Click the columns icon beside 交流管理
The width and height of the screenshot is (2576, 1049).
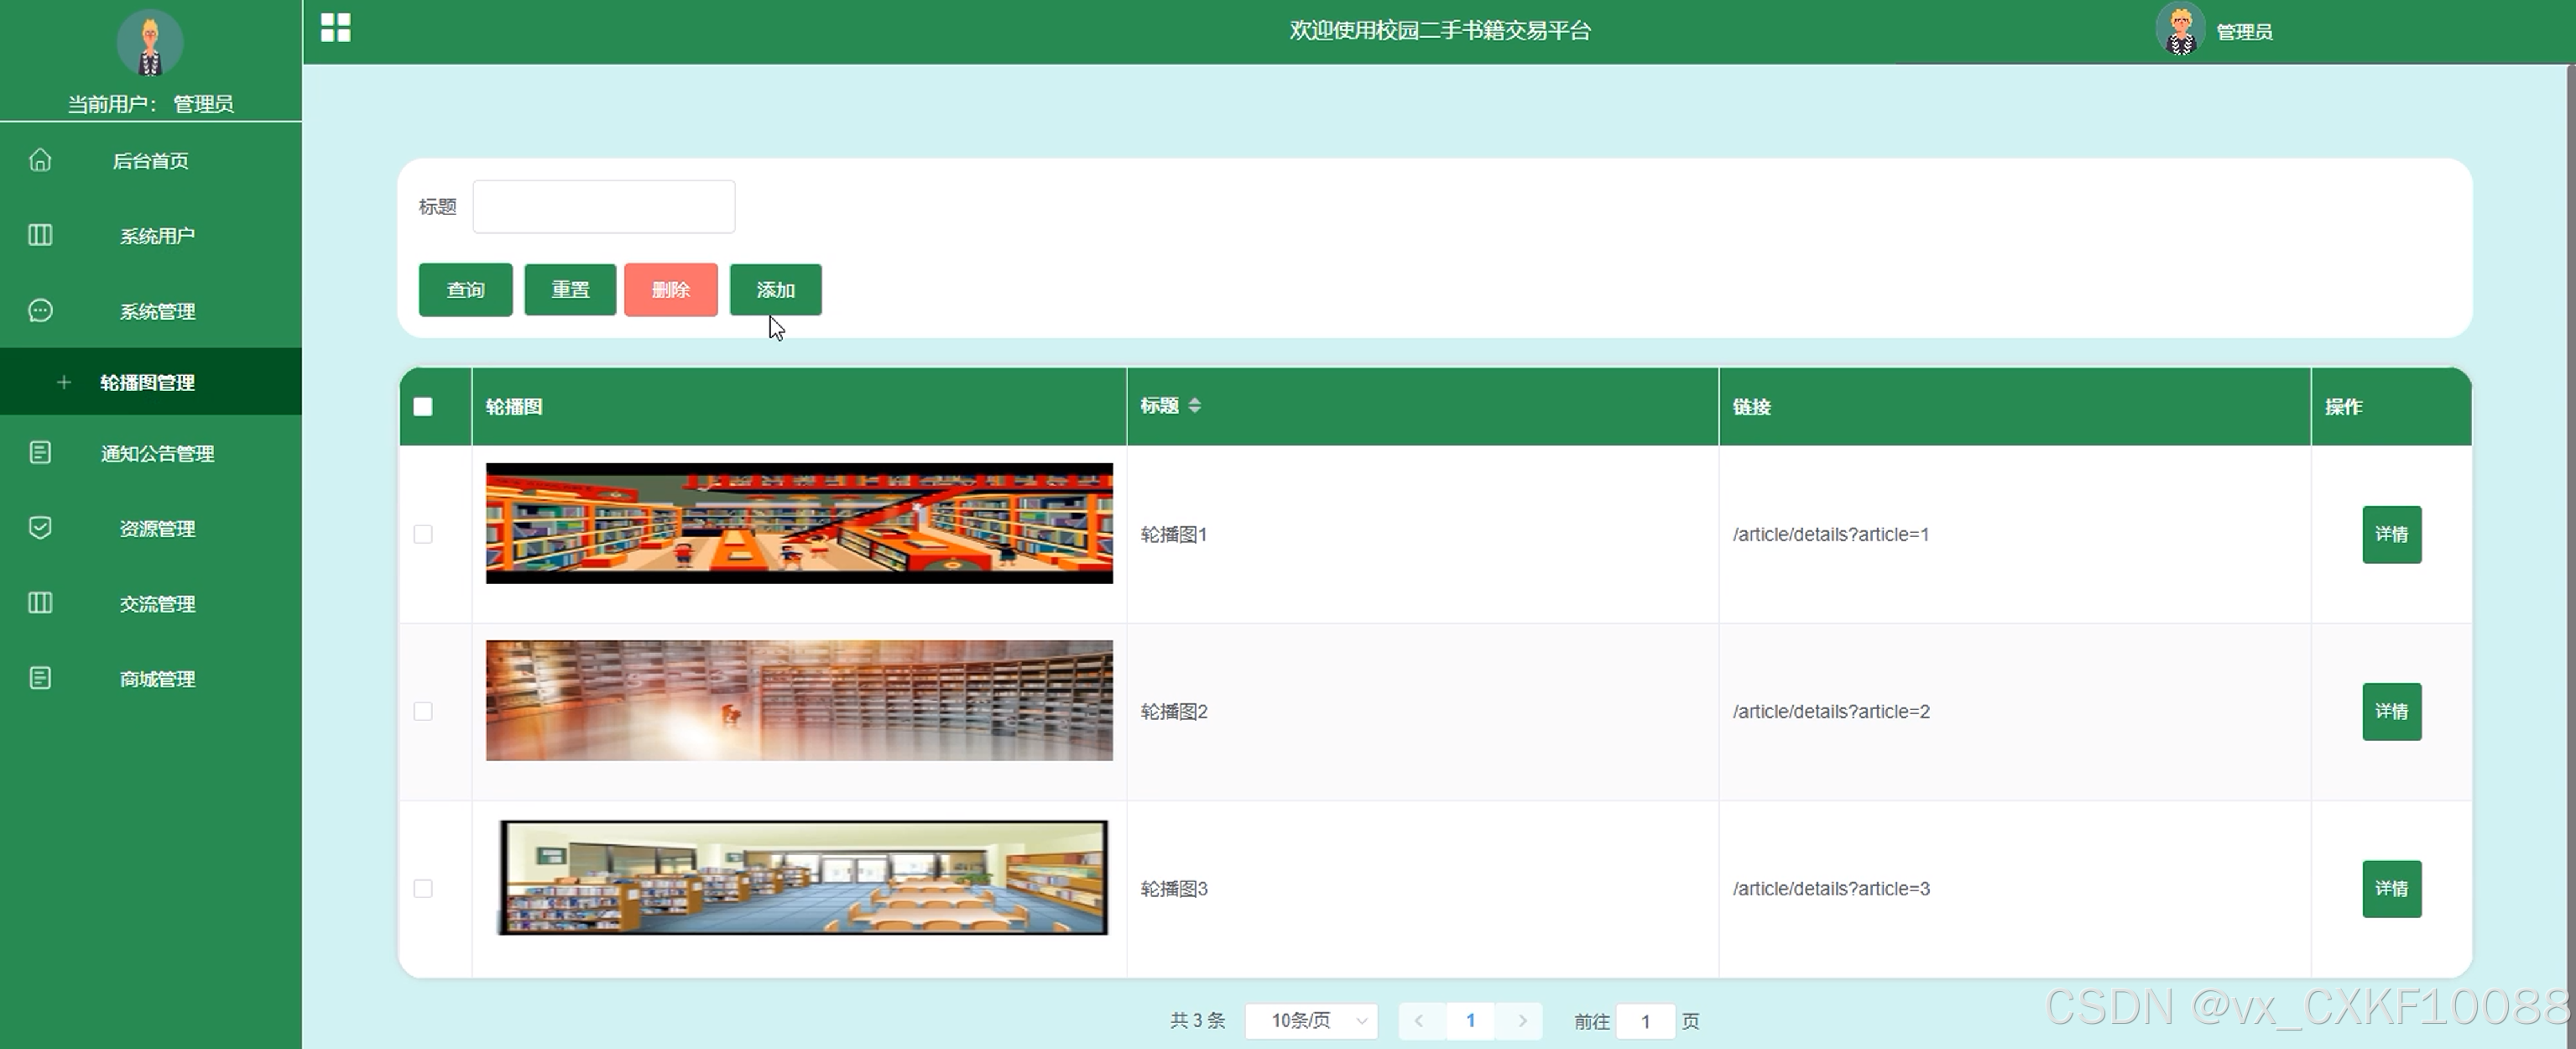[x=40, y=603]
